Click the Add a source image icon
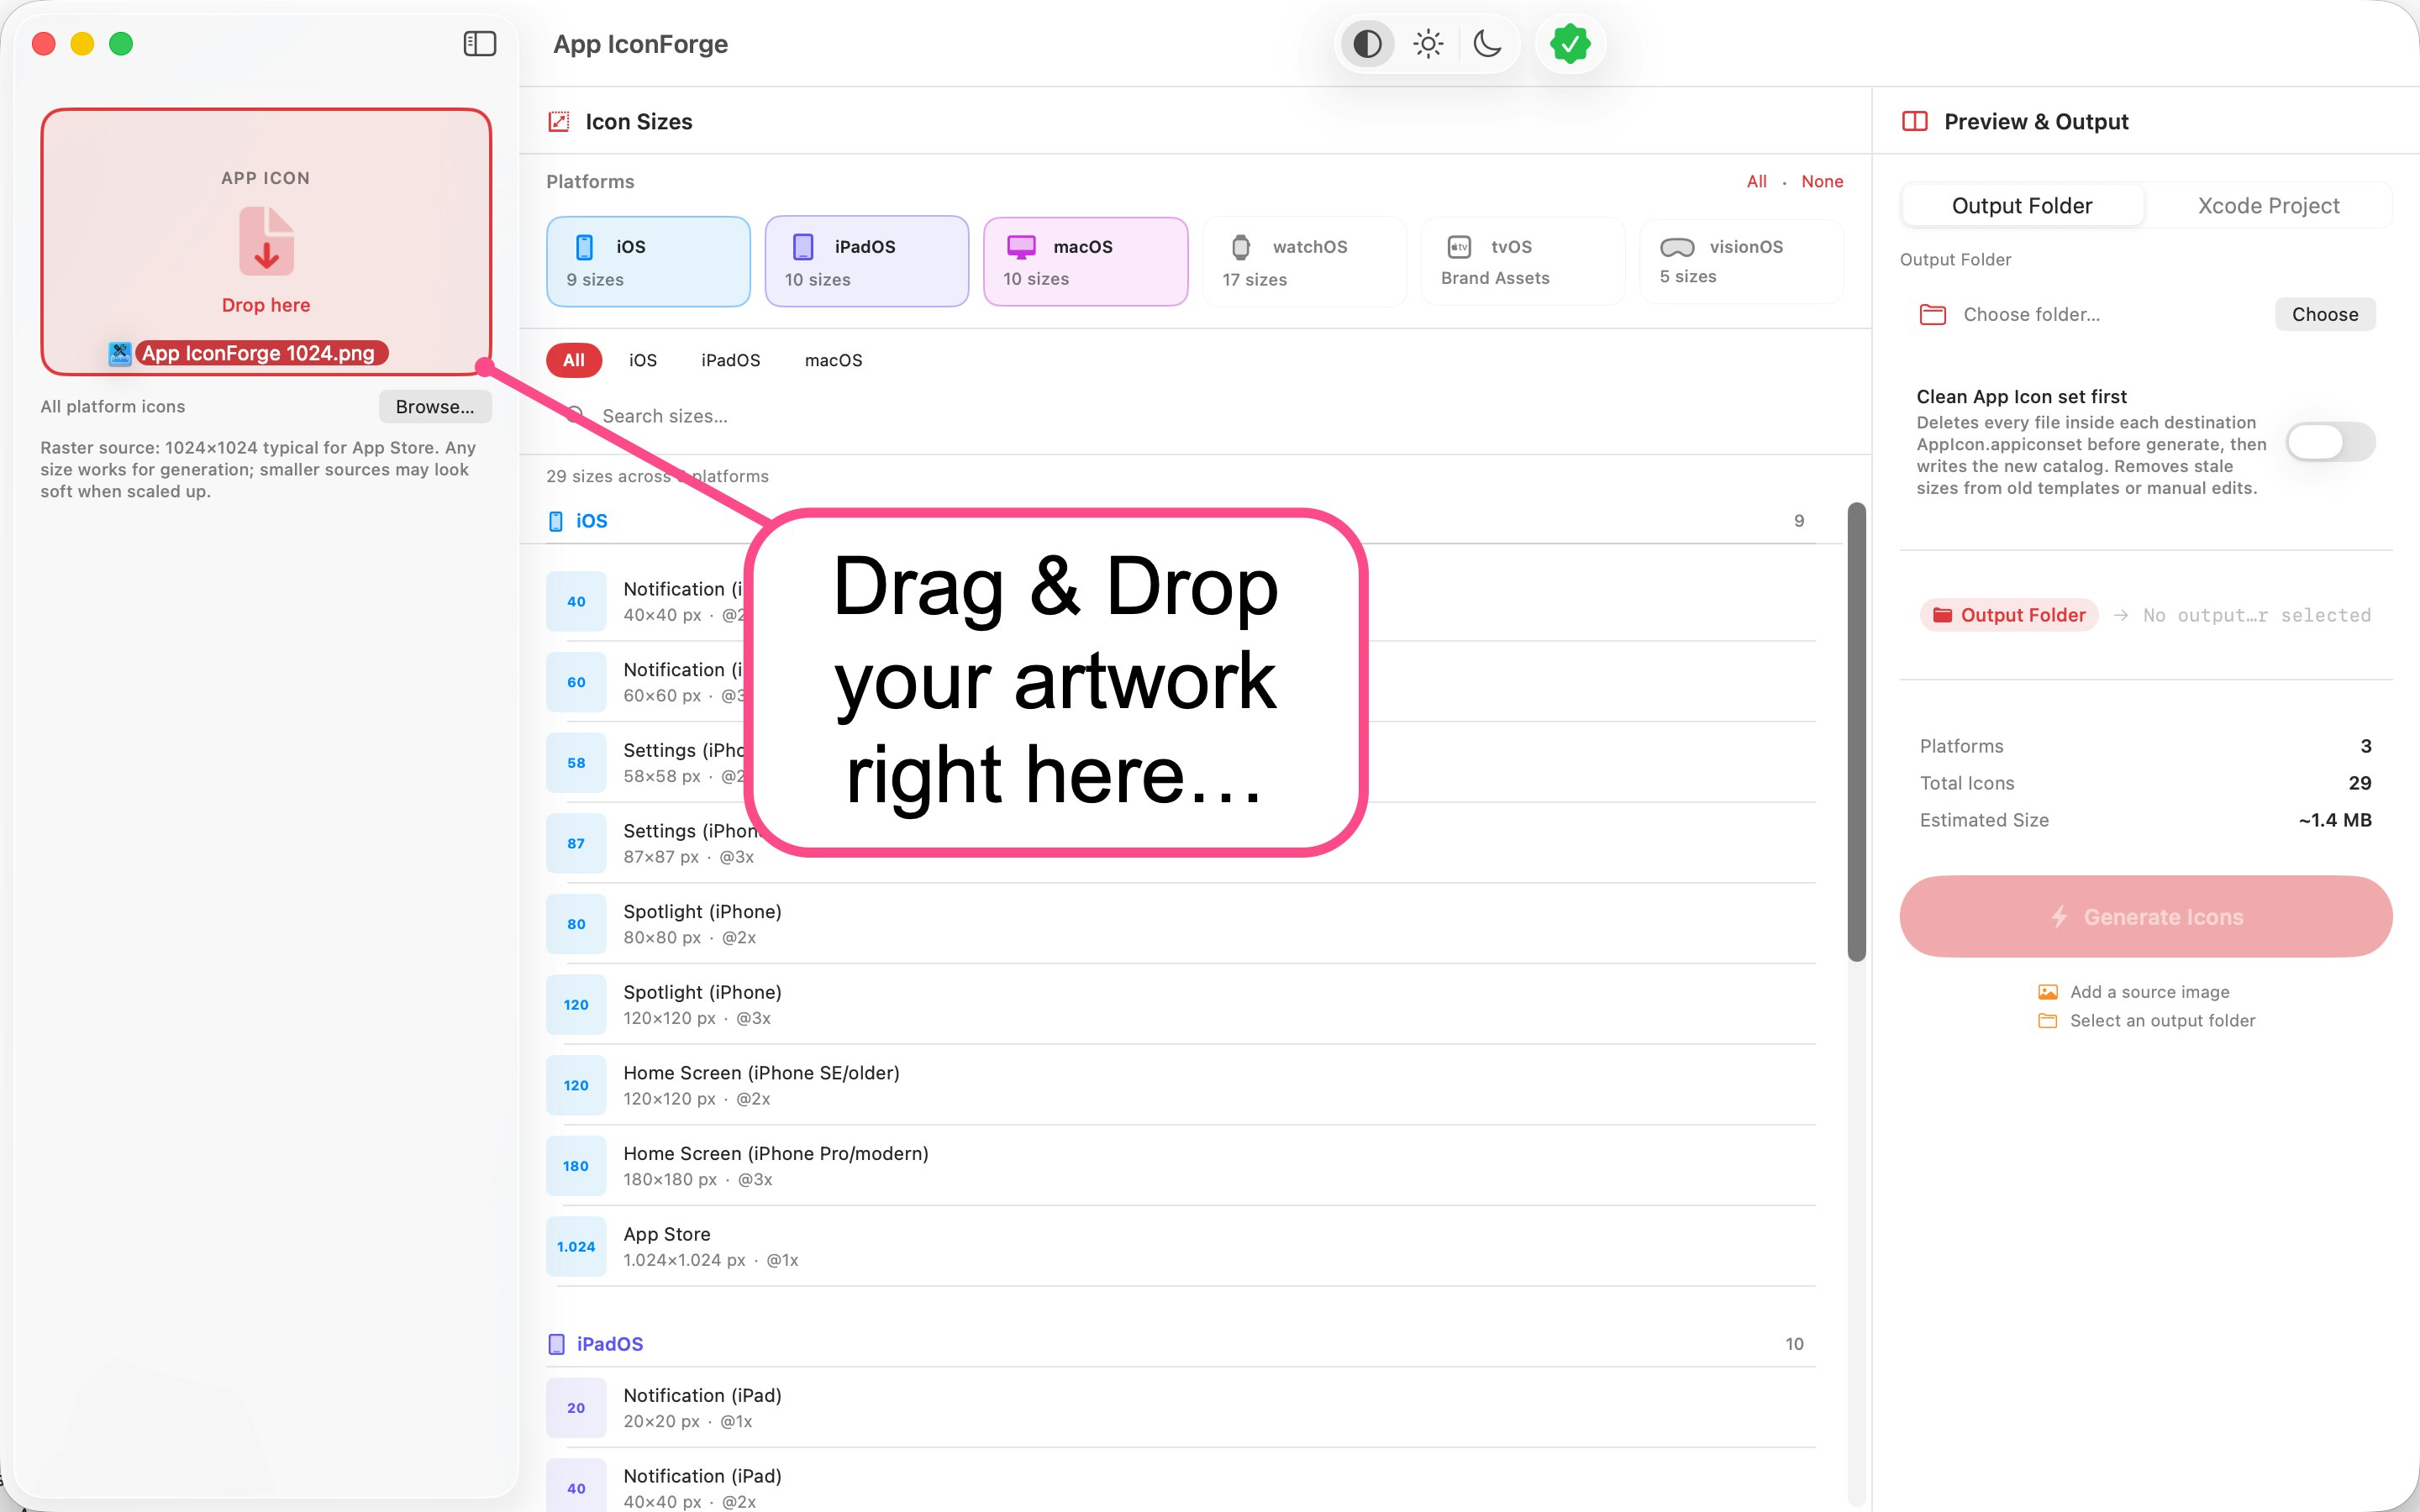The image size is (2420, 1512). coord(2048,992)
